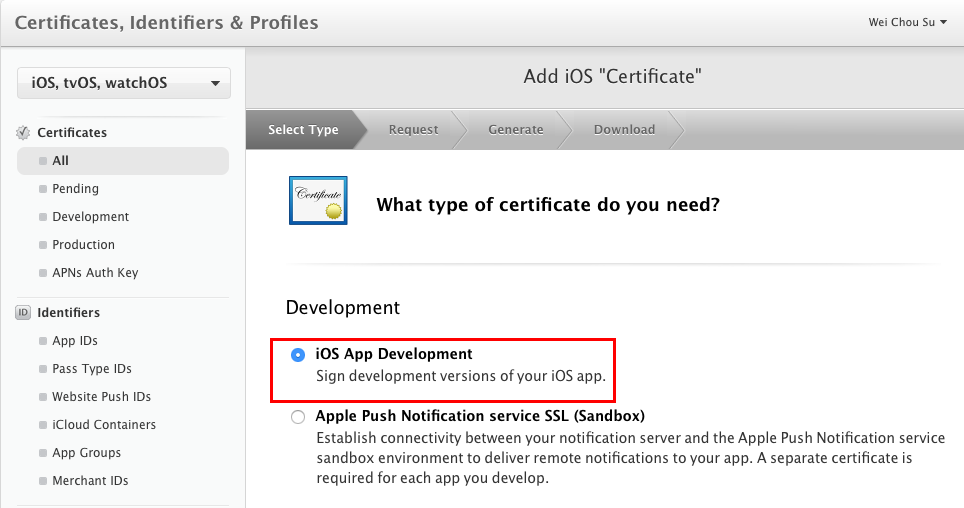Click the Download step tab

point(624,130)
